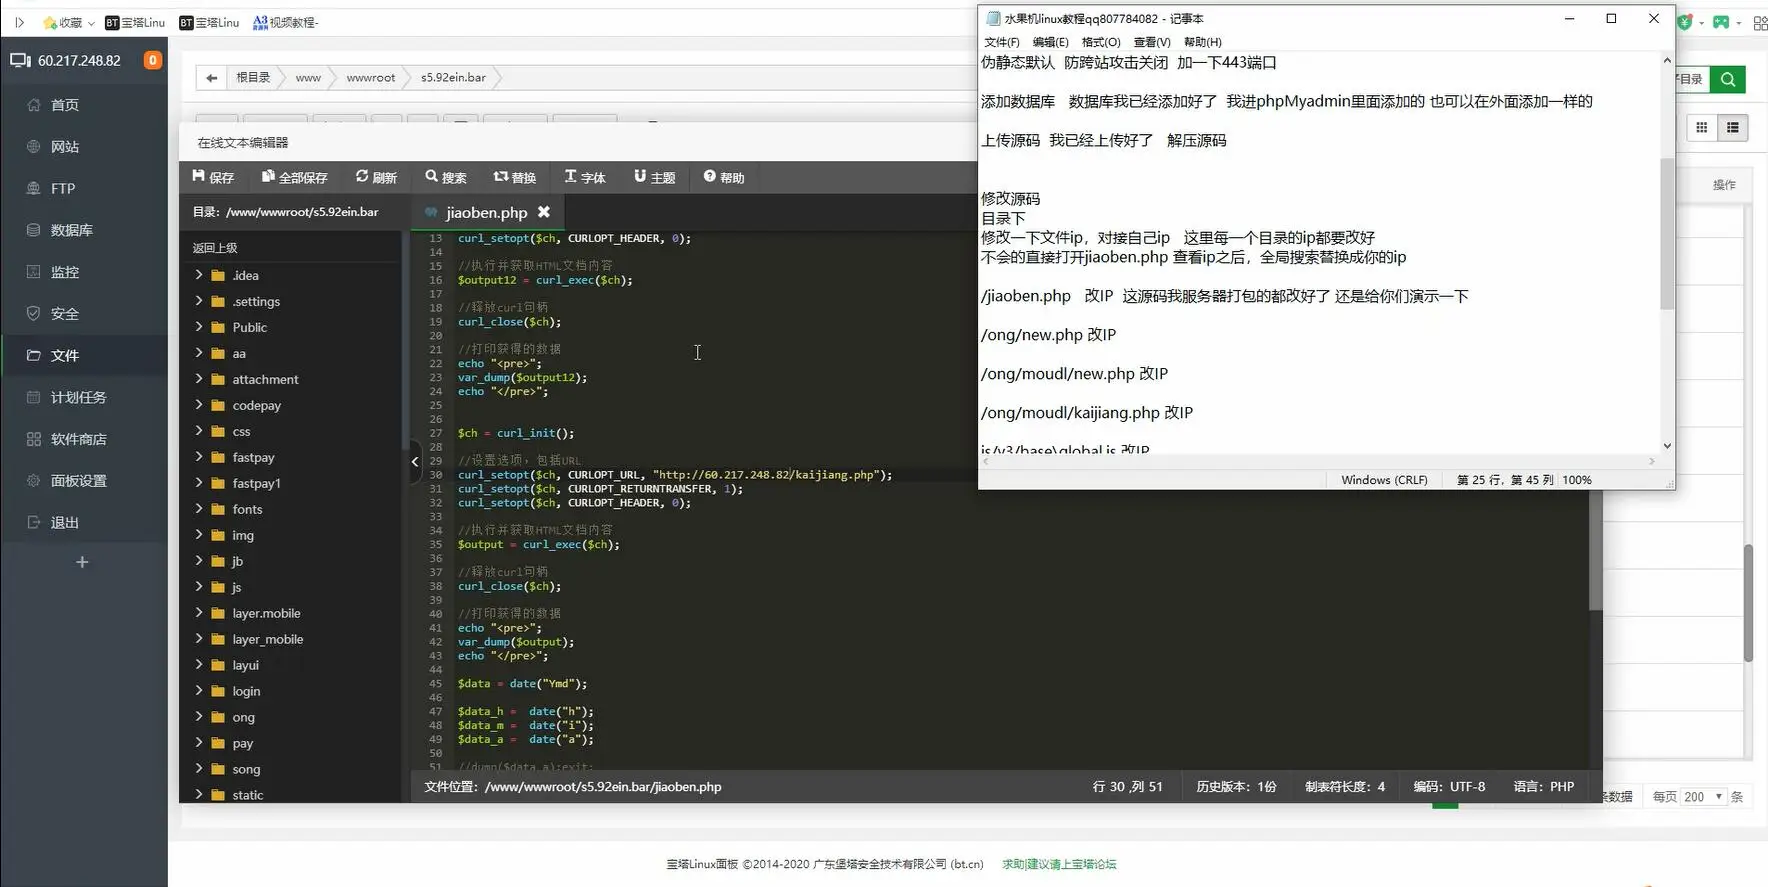Open the 视频教程 browser bookmark

point(286,22)
